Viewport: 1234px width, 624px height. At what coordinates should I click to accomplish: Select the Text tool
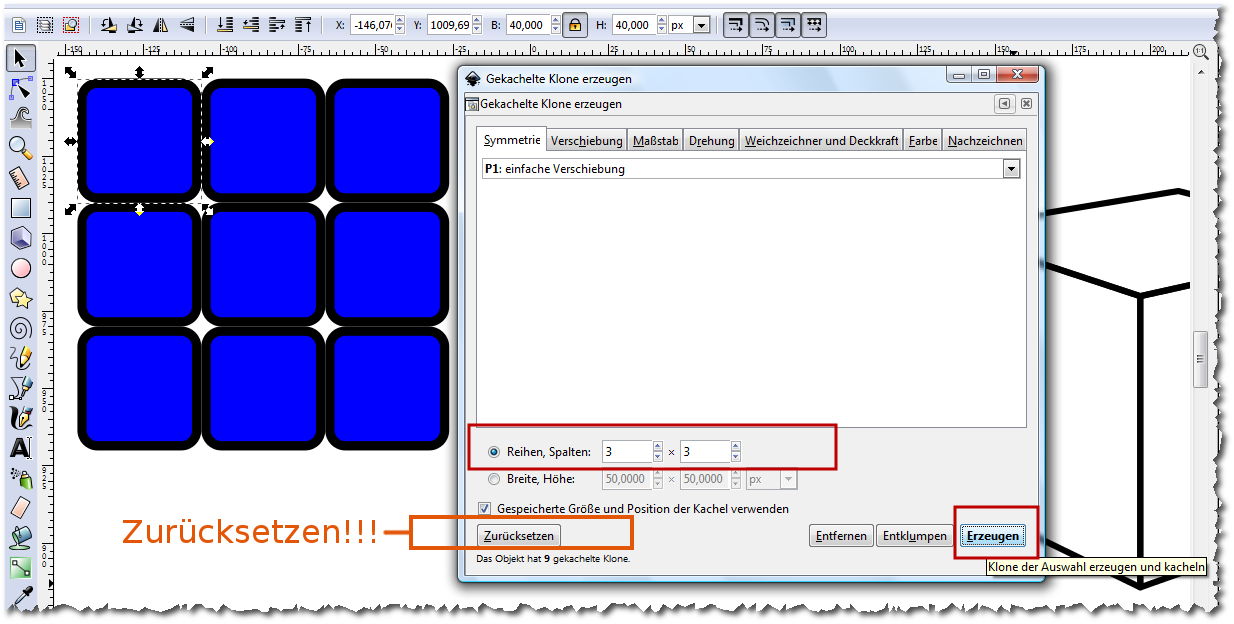pos(20,448)
